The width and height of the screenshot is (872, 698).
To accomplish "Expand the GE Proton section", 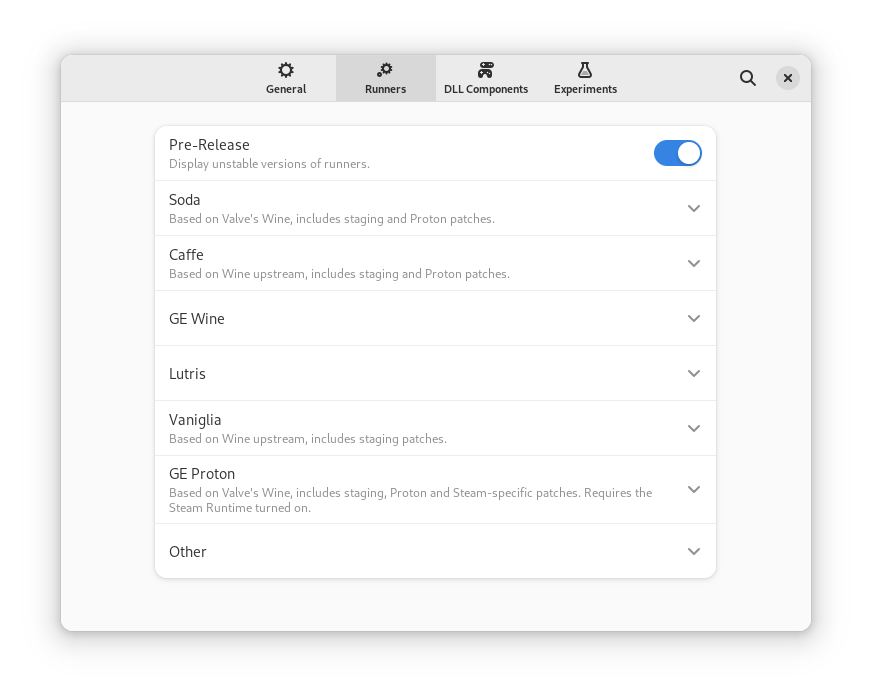I will click(694, 489).
